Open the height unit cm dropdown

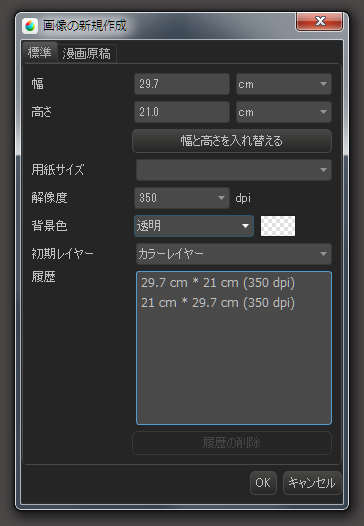[284, 112]
